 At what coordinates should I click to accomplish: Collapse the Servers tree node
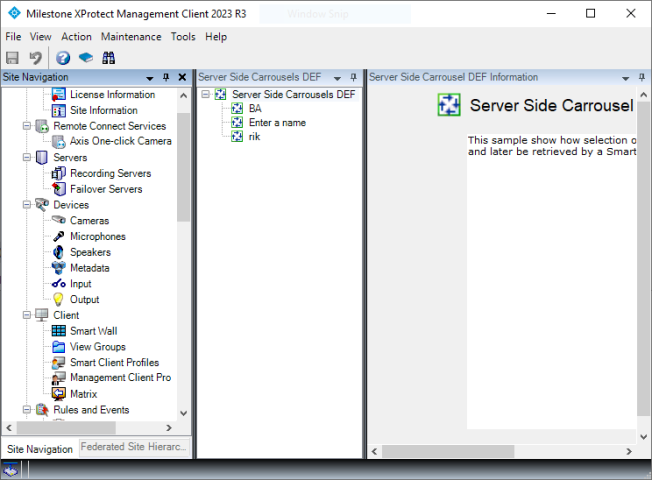point(27,158)
